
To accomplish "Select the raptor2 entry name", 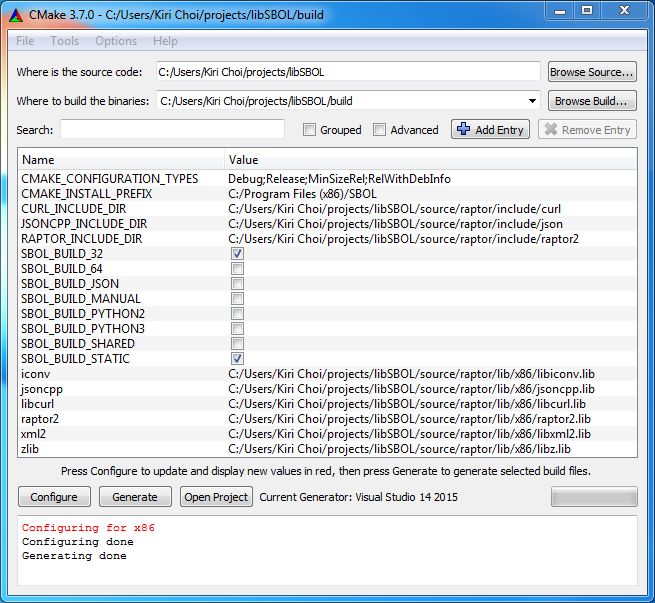I will [40, 419].
